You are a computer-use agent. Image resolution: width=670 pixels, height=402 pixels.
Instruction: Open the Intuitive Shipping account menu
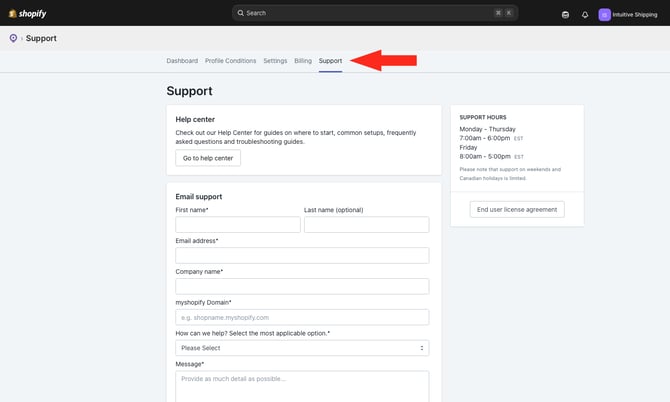[x=628, y=15]
